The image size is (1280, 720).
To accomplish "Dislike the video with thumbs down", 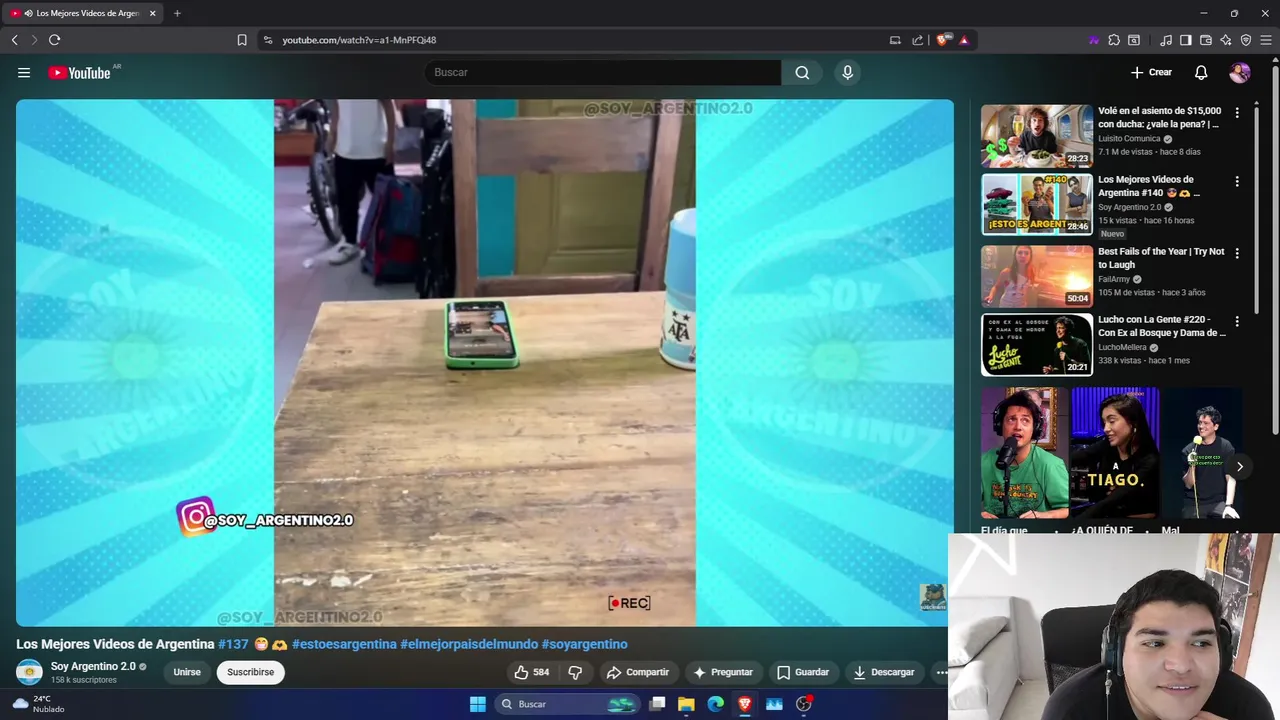I will tap(575, 672).
